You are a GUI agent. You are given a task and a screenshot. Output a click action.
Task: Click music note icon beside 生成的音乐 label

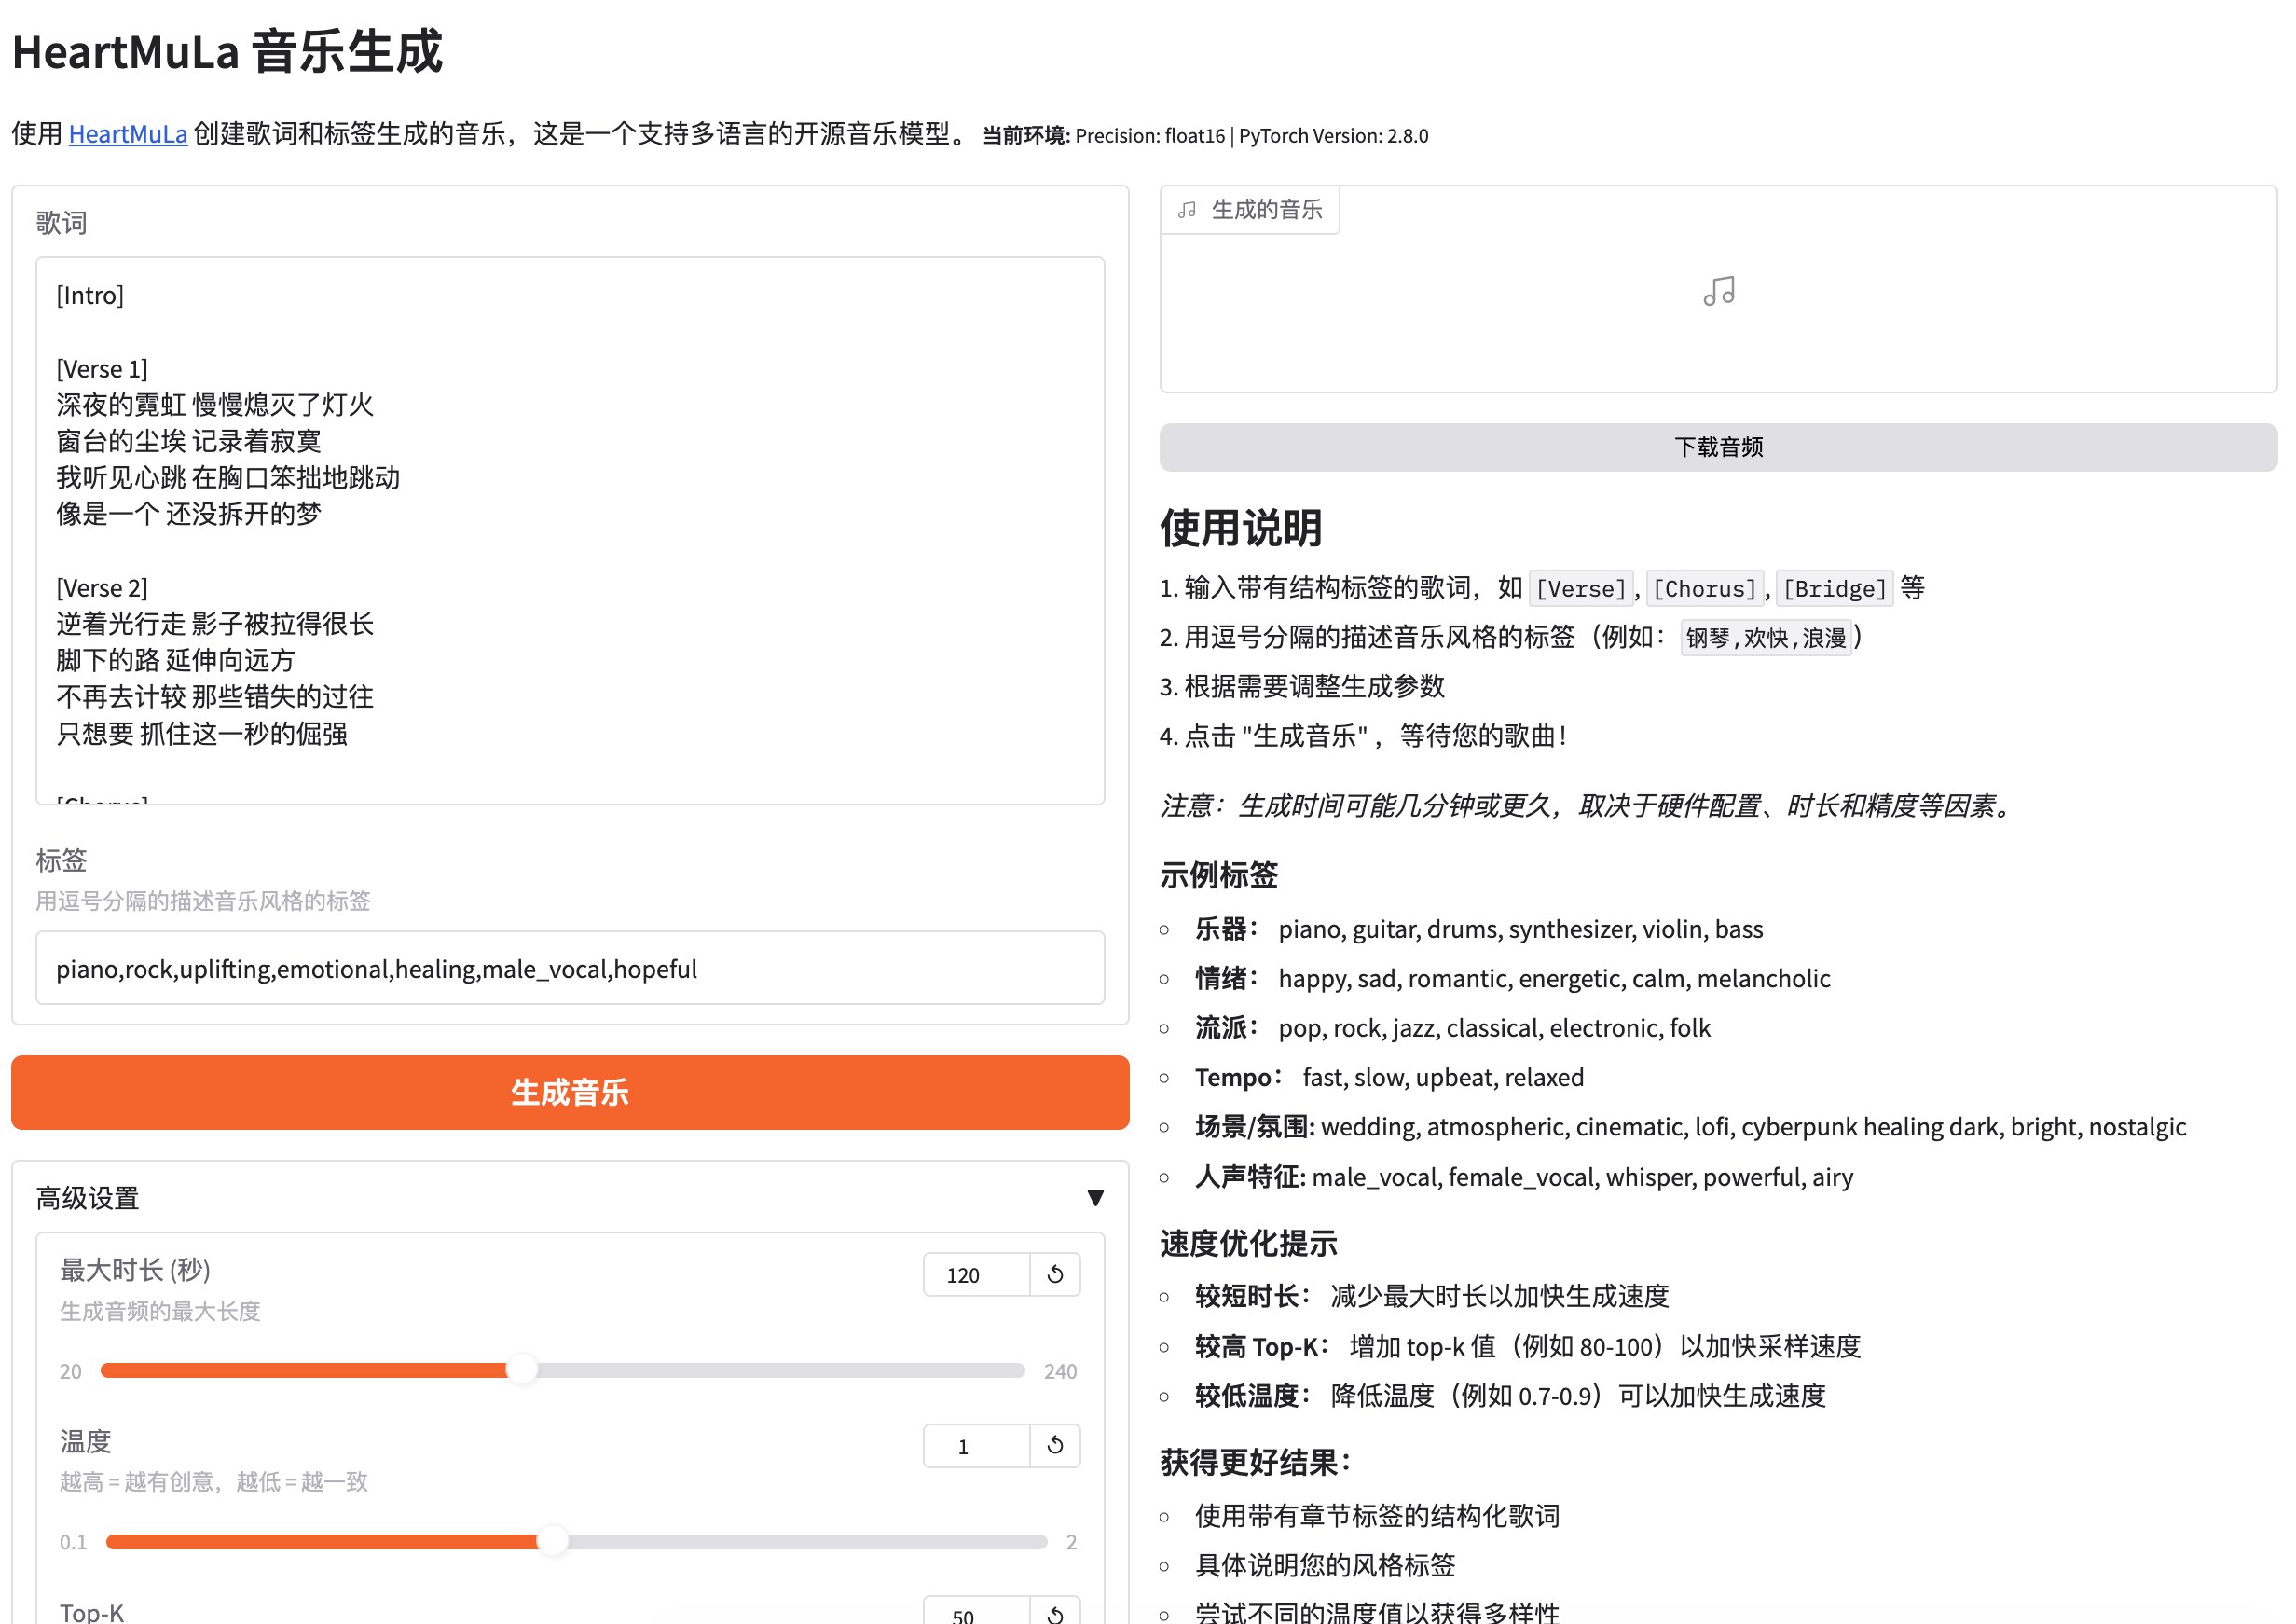point(1187,210)
